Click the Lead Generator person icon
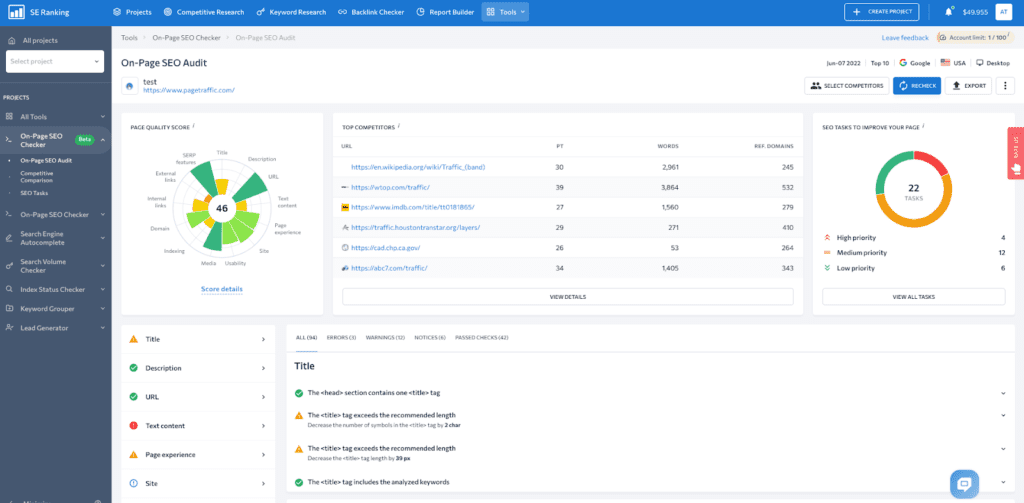The image size is (1024, 503). [9, 328]
